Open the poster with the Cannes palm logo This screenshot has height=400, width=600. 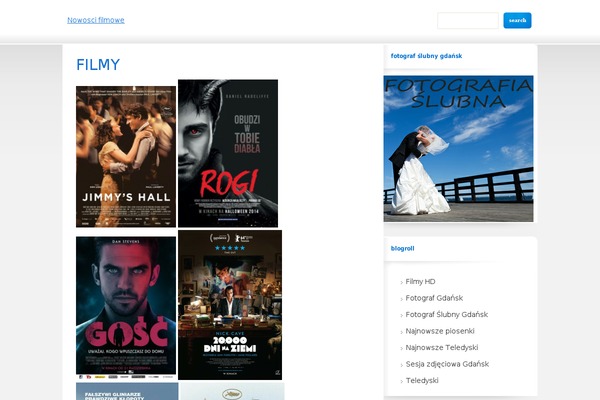232,392
